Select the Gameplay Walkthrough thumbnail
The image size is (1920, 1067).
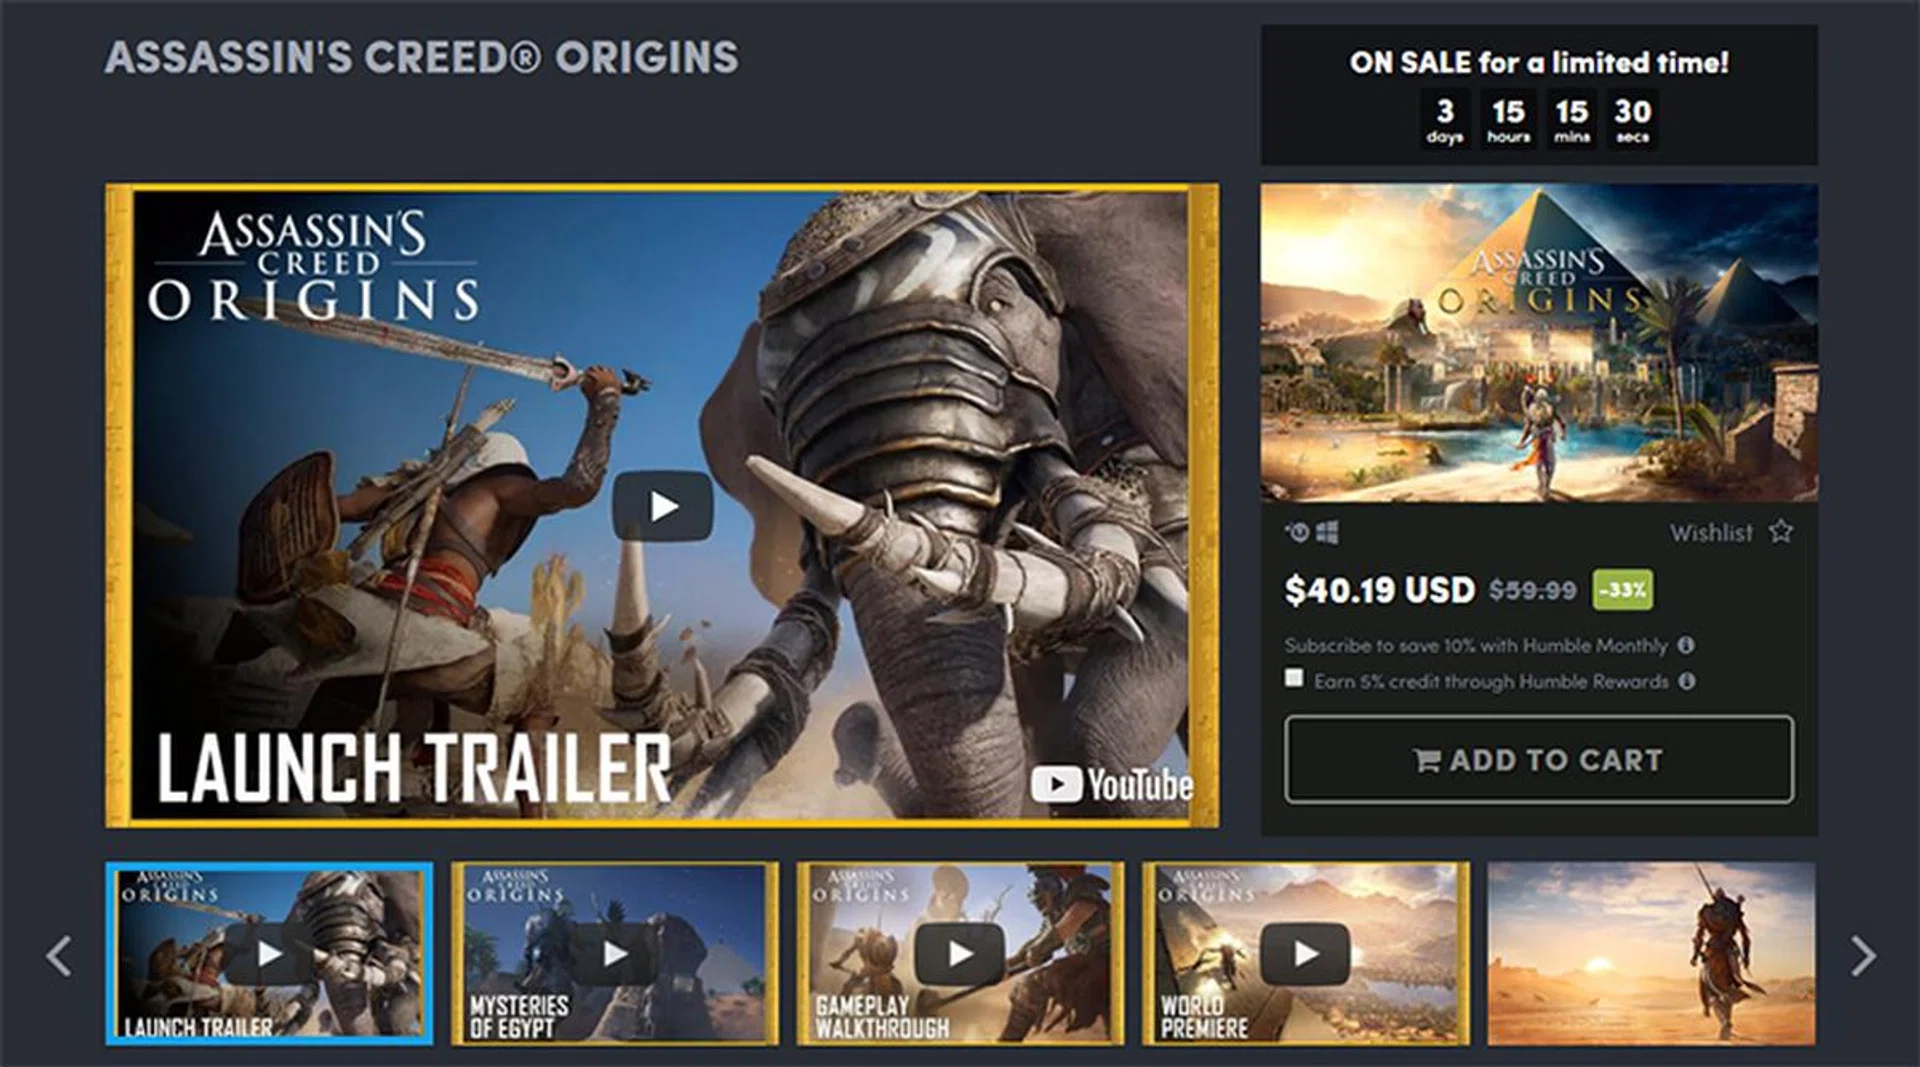coord(960,953)
